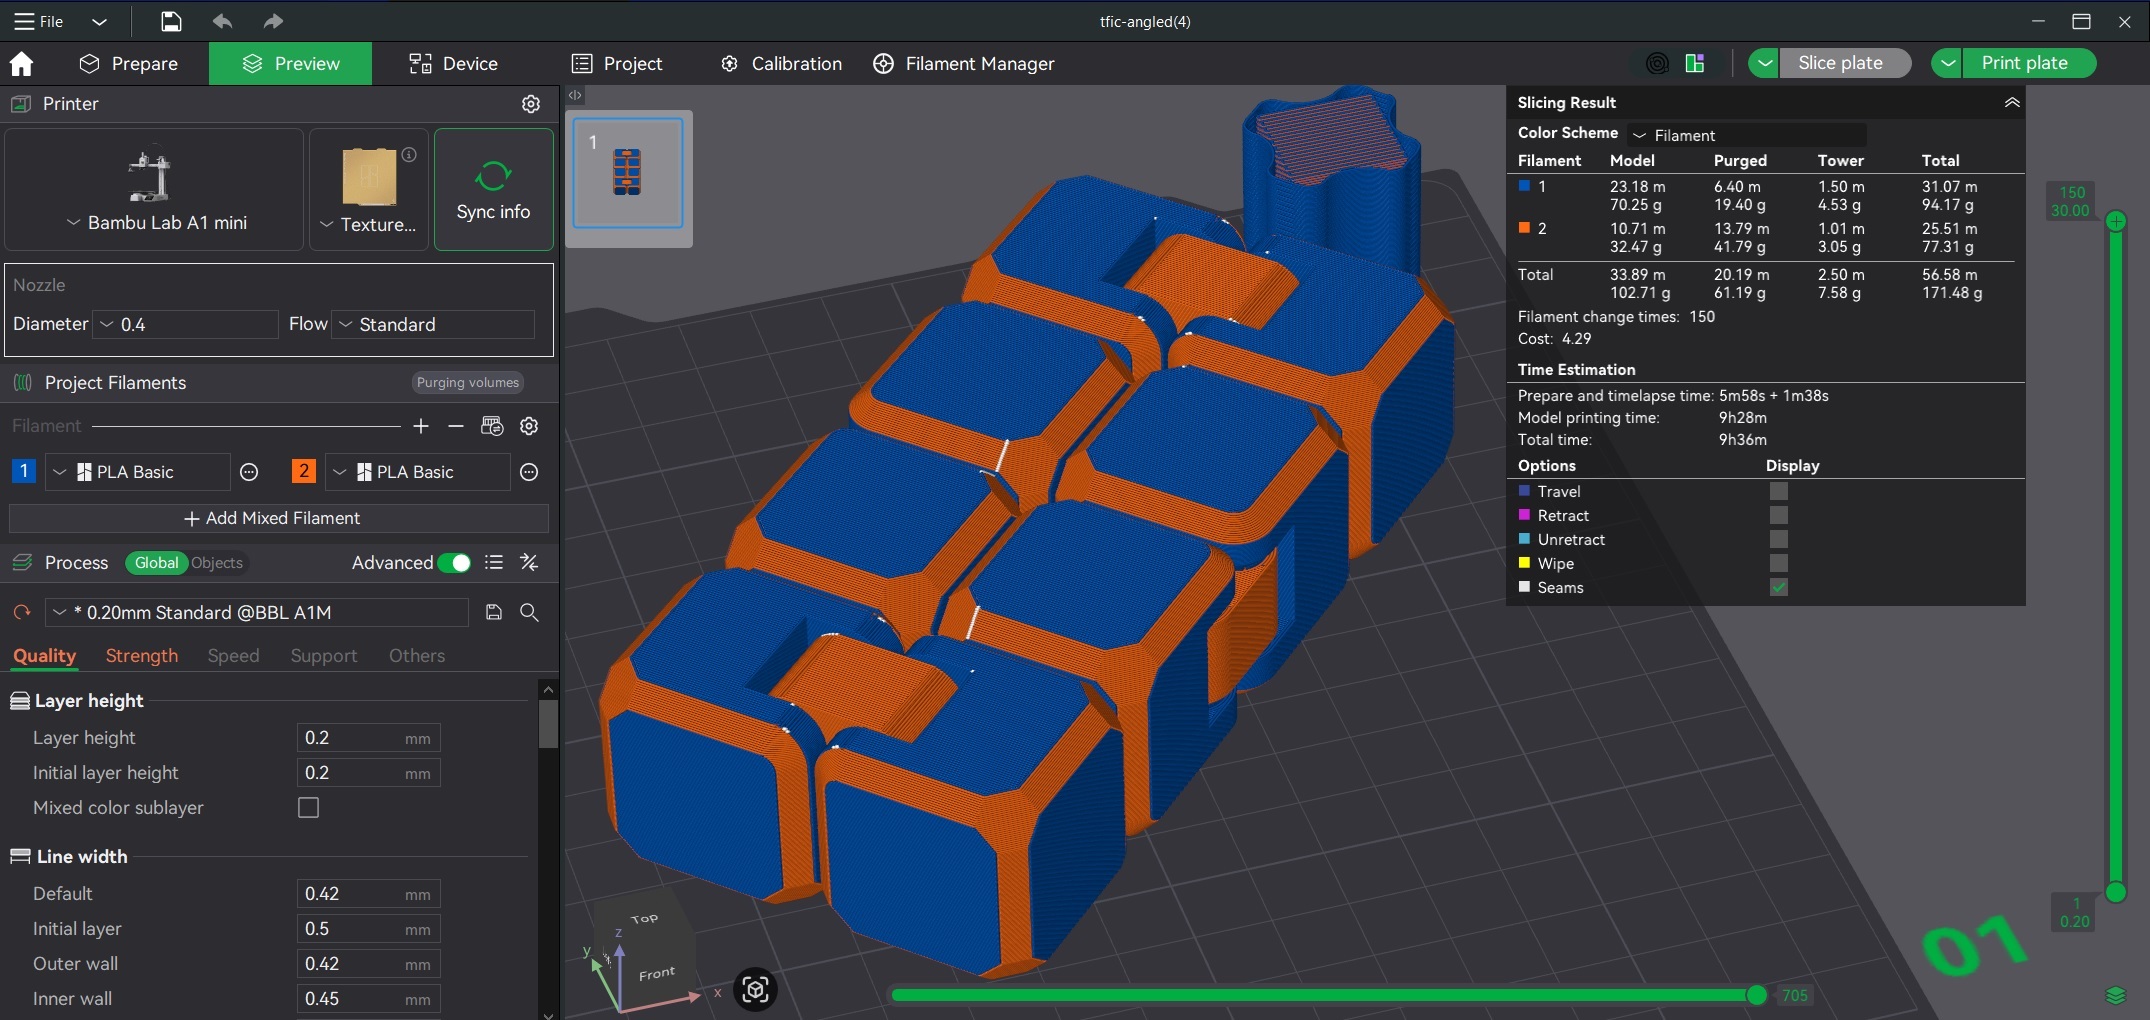Uncheck Seams display checkbox
The width and height of the screenshot is (2150, 1020).
point(1778,587)
